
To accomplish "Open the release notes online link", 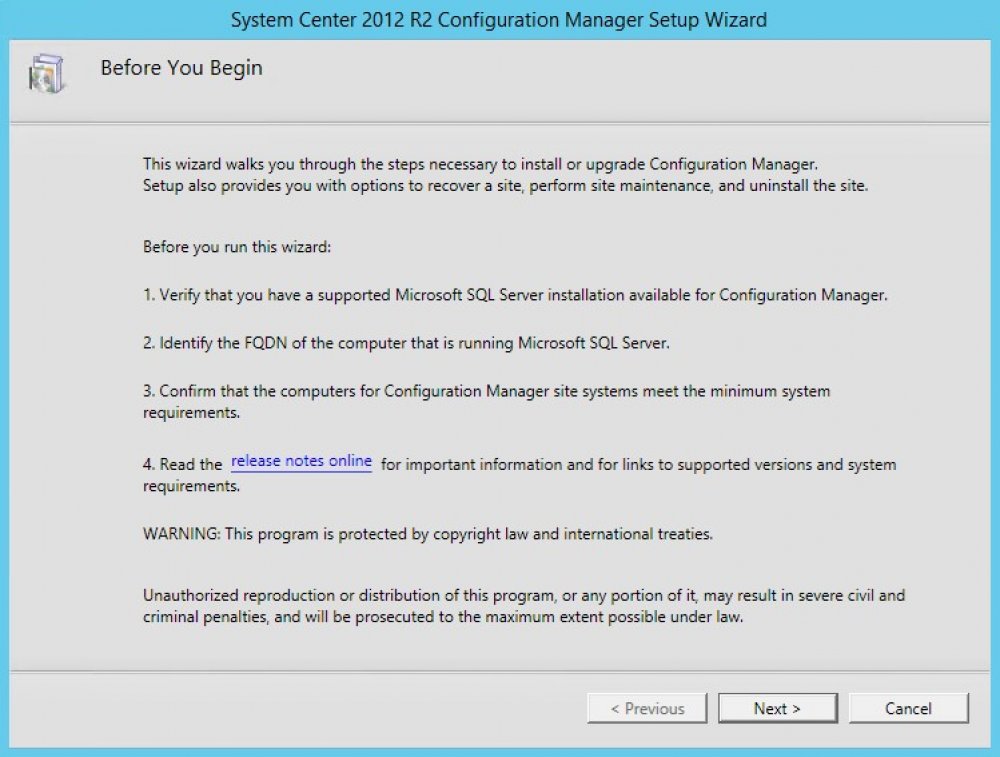I will tap(301, 461).
